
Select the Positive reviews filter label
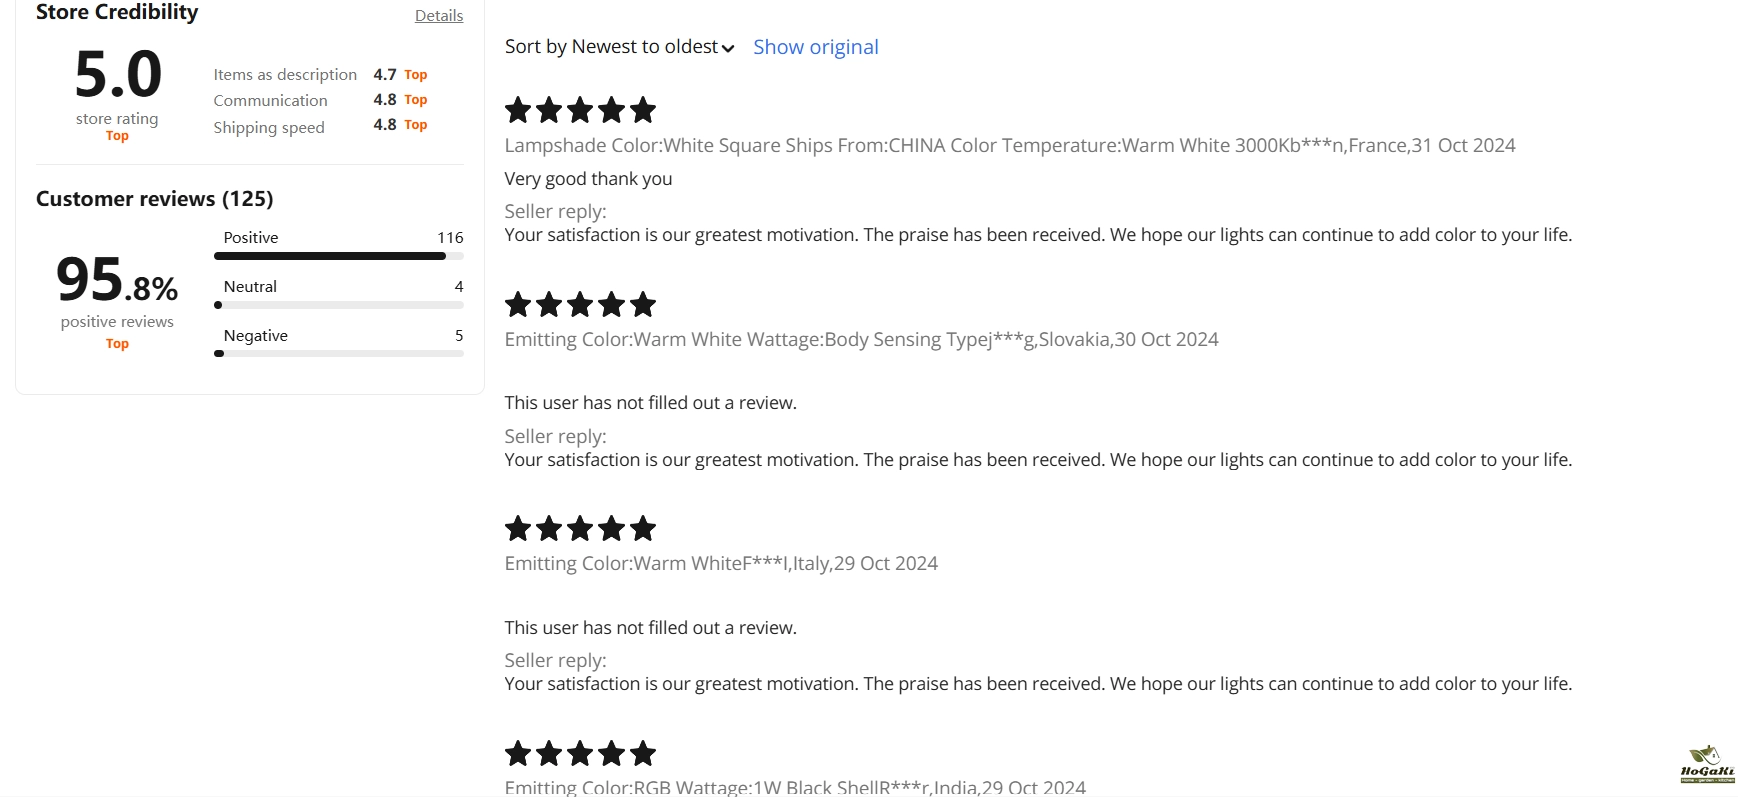pos(251,237)
